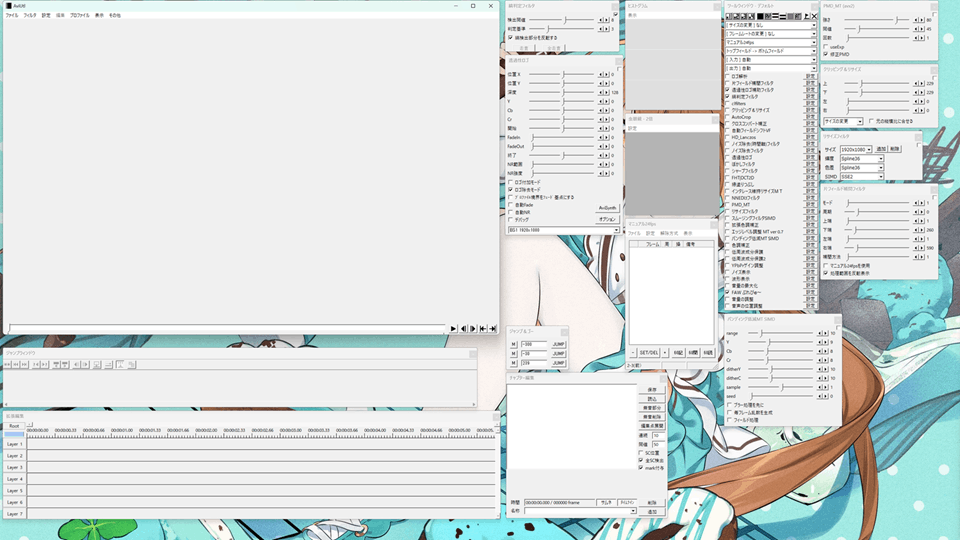
Task: Adjust the 検出閾値 slider in stripe filter window
Action: (562, 20)
